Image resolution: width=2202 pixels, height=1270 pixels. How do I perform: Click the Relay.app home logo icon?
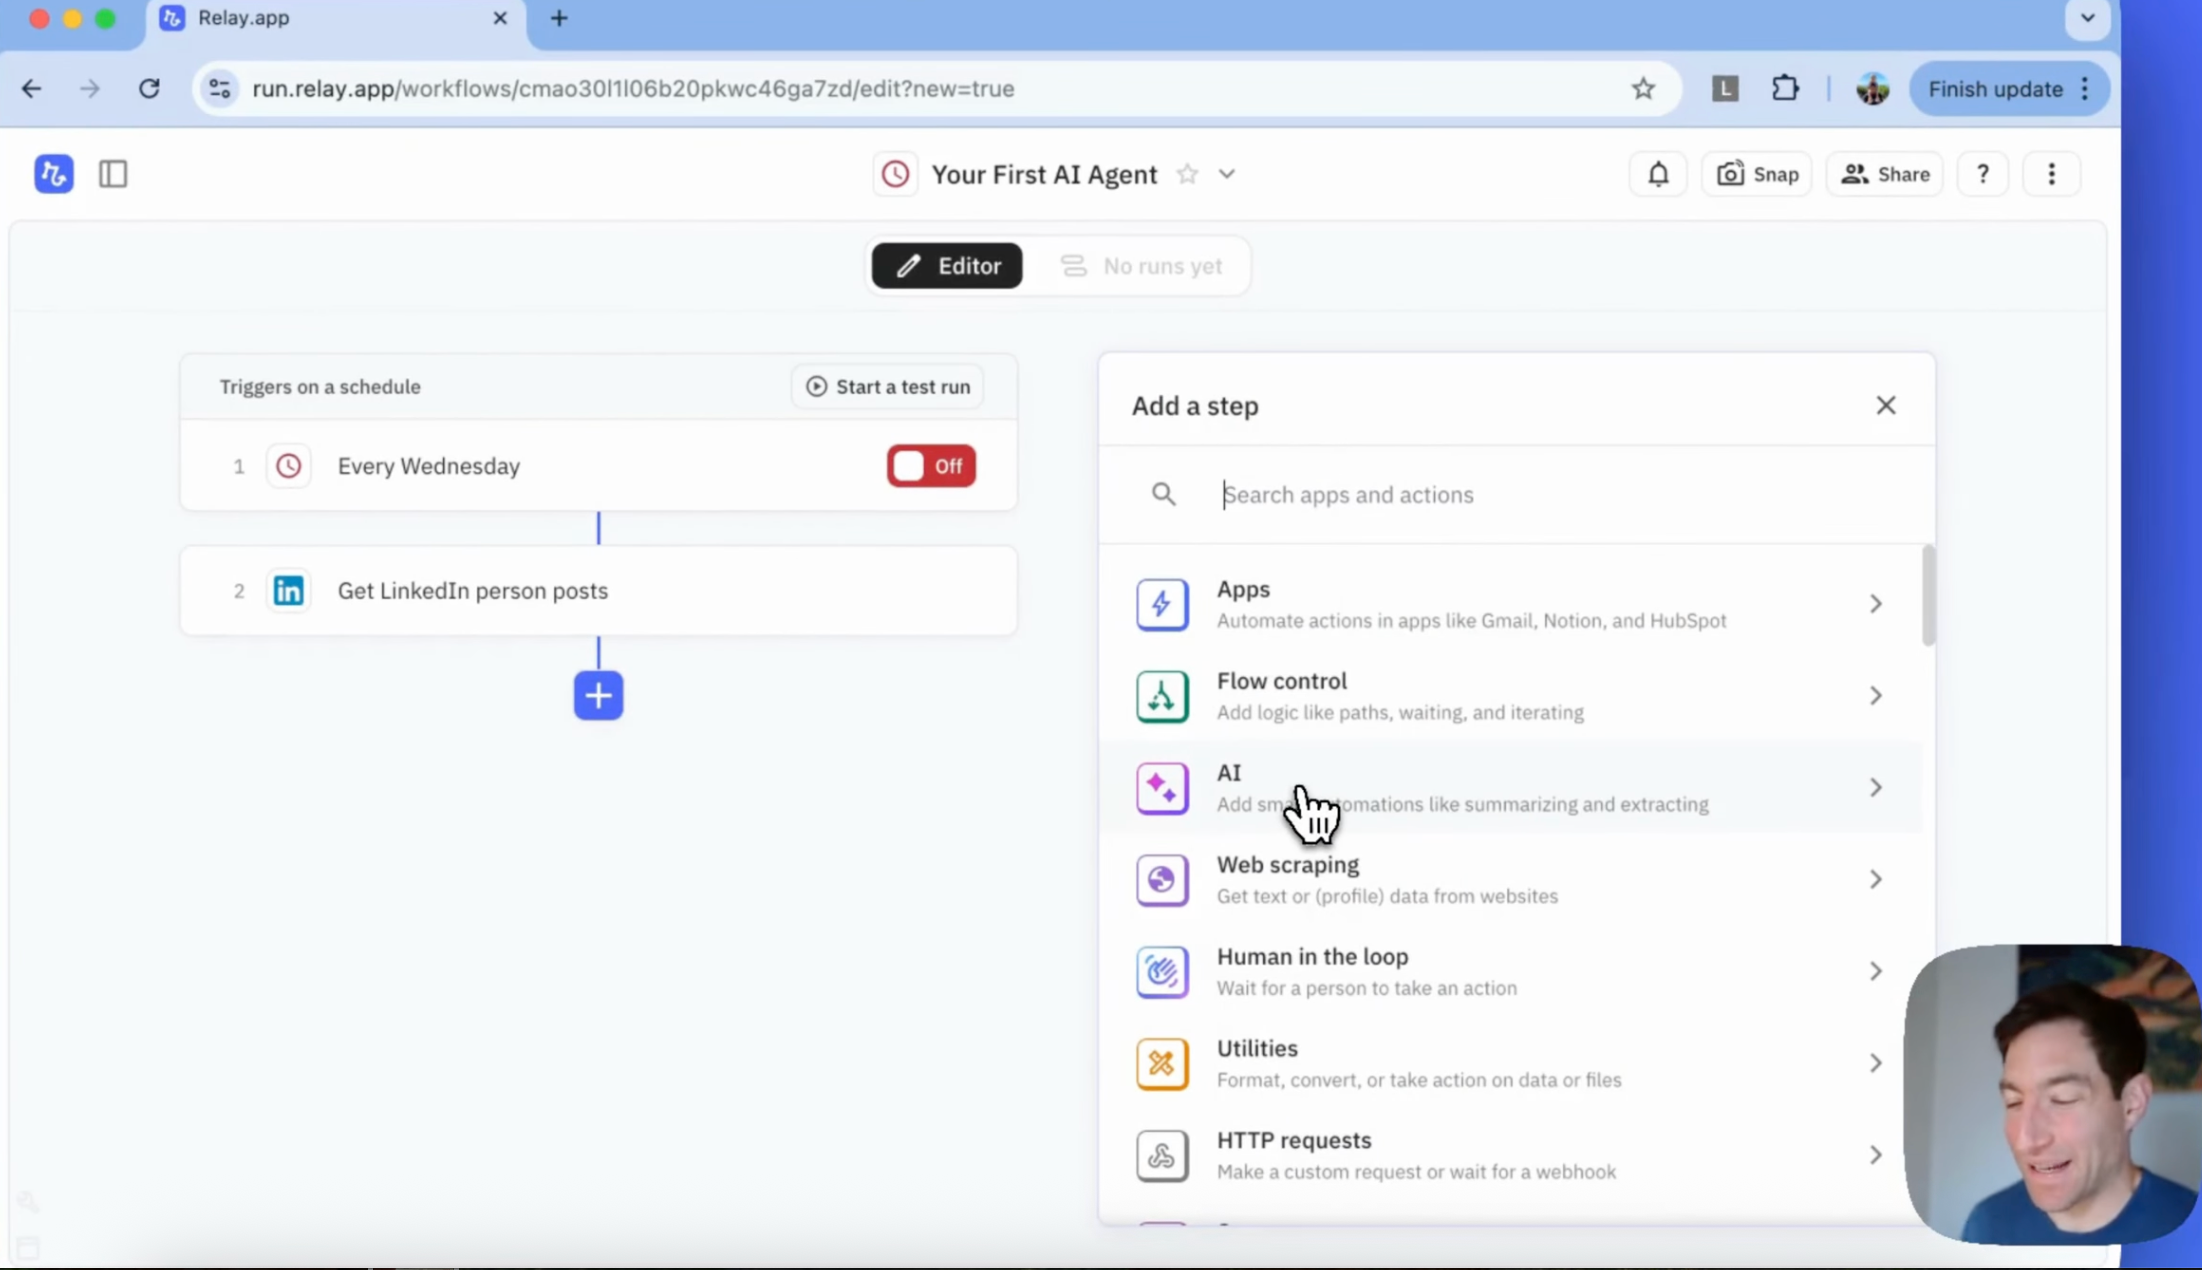[54, 174]
